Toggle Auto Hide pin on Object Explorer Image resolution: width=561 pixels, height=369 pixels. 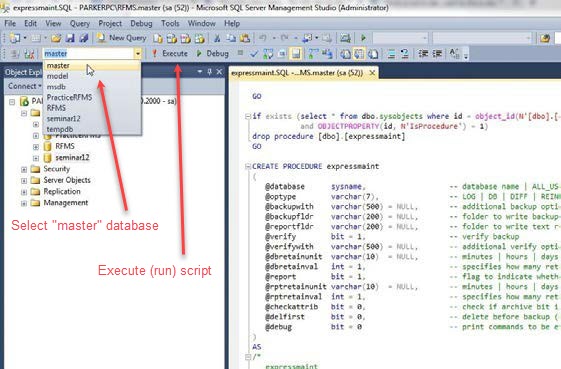pyautogui.click(x=210, y=72)
